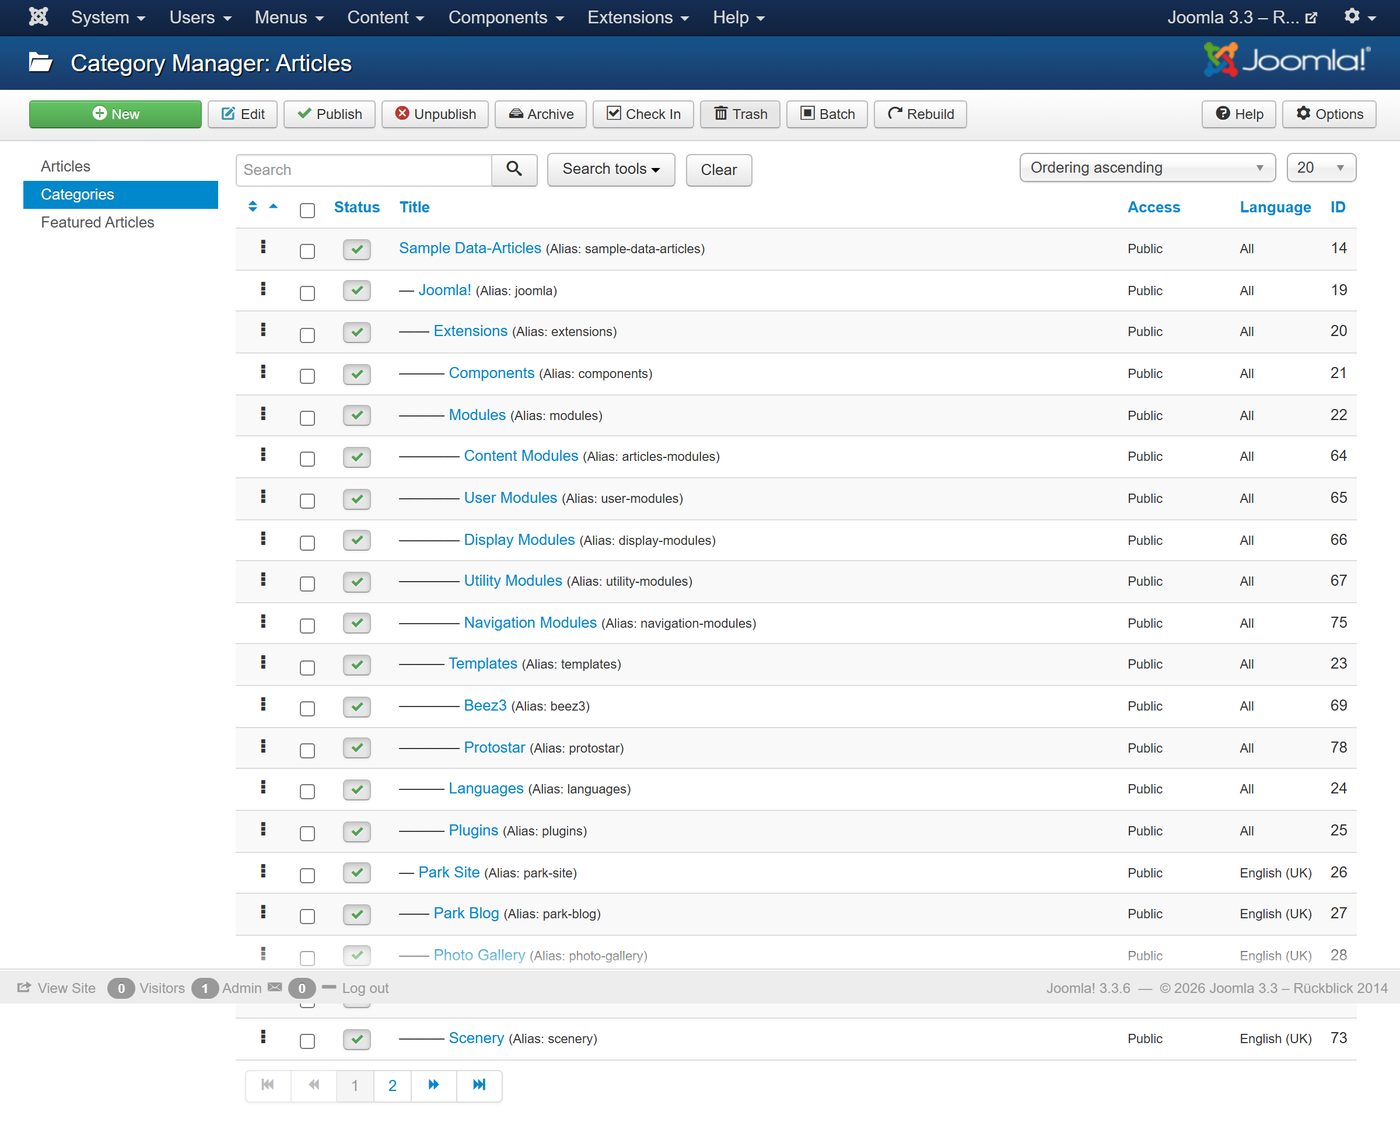Tick the checkbox for Sample Data-Articles
This screenshot has width=1400, height=1126.
pyautogui.click(x=307, y=252)
